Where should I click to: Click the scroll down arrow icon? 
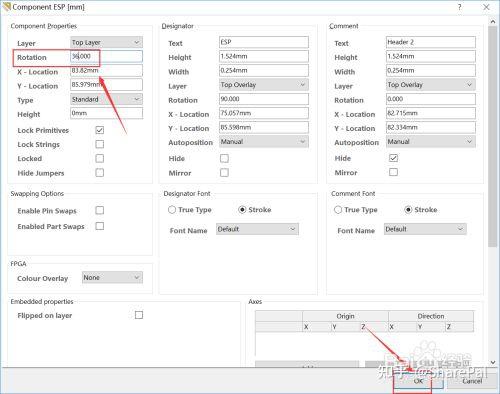[493, 362]
